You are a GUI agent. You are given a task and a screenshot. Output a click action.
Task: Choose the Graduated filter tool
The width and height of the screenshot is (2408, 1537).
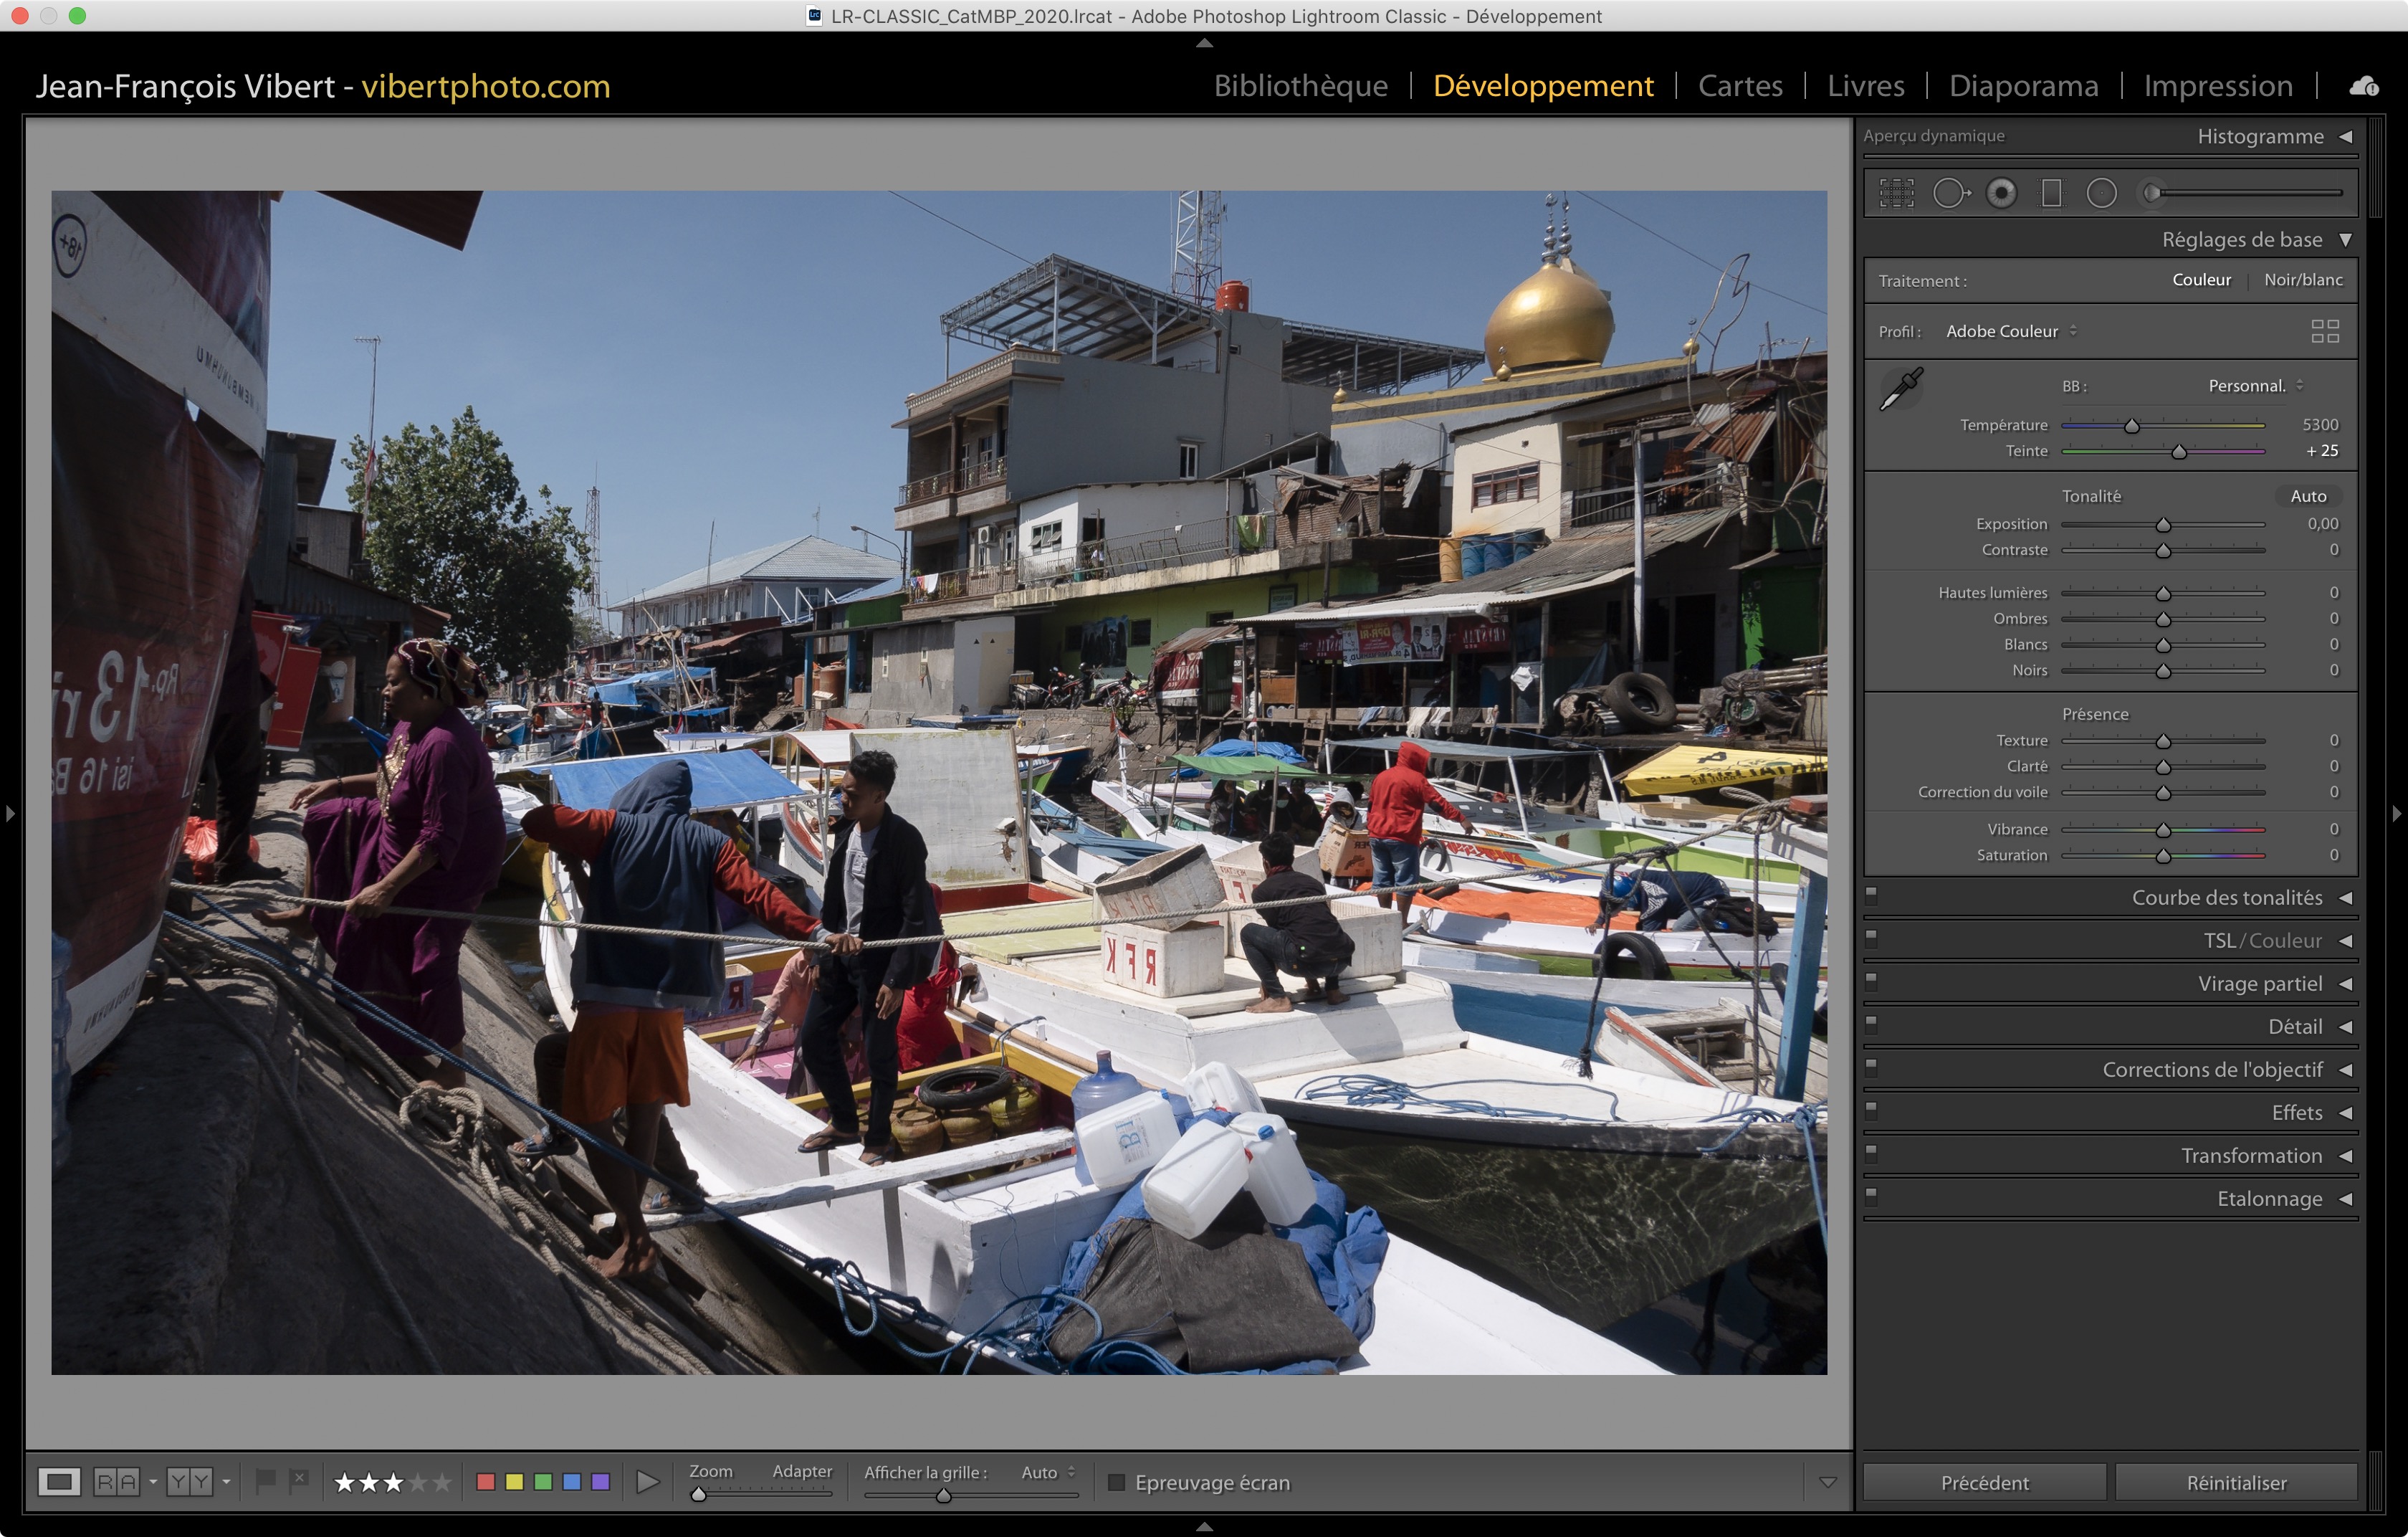pyautogui.click(x=2051, y=193)
